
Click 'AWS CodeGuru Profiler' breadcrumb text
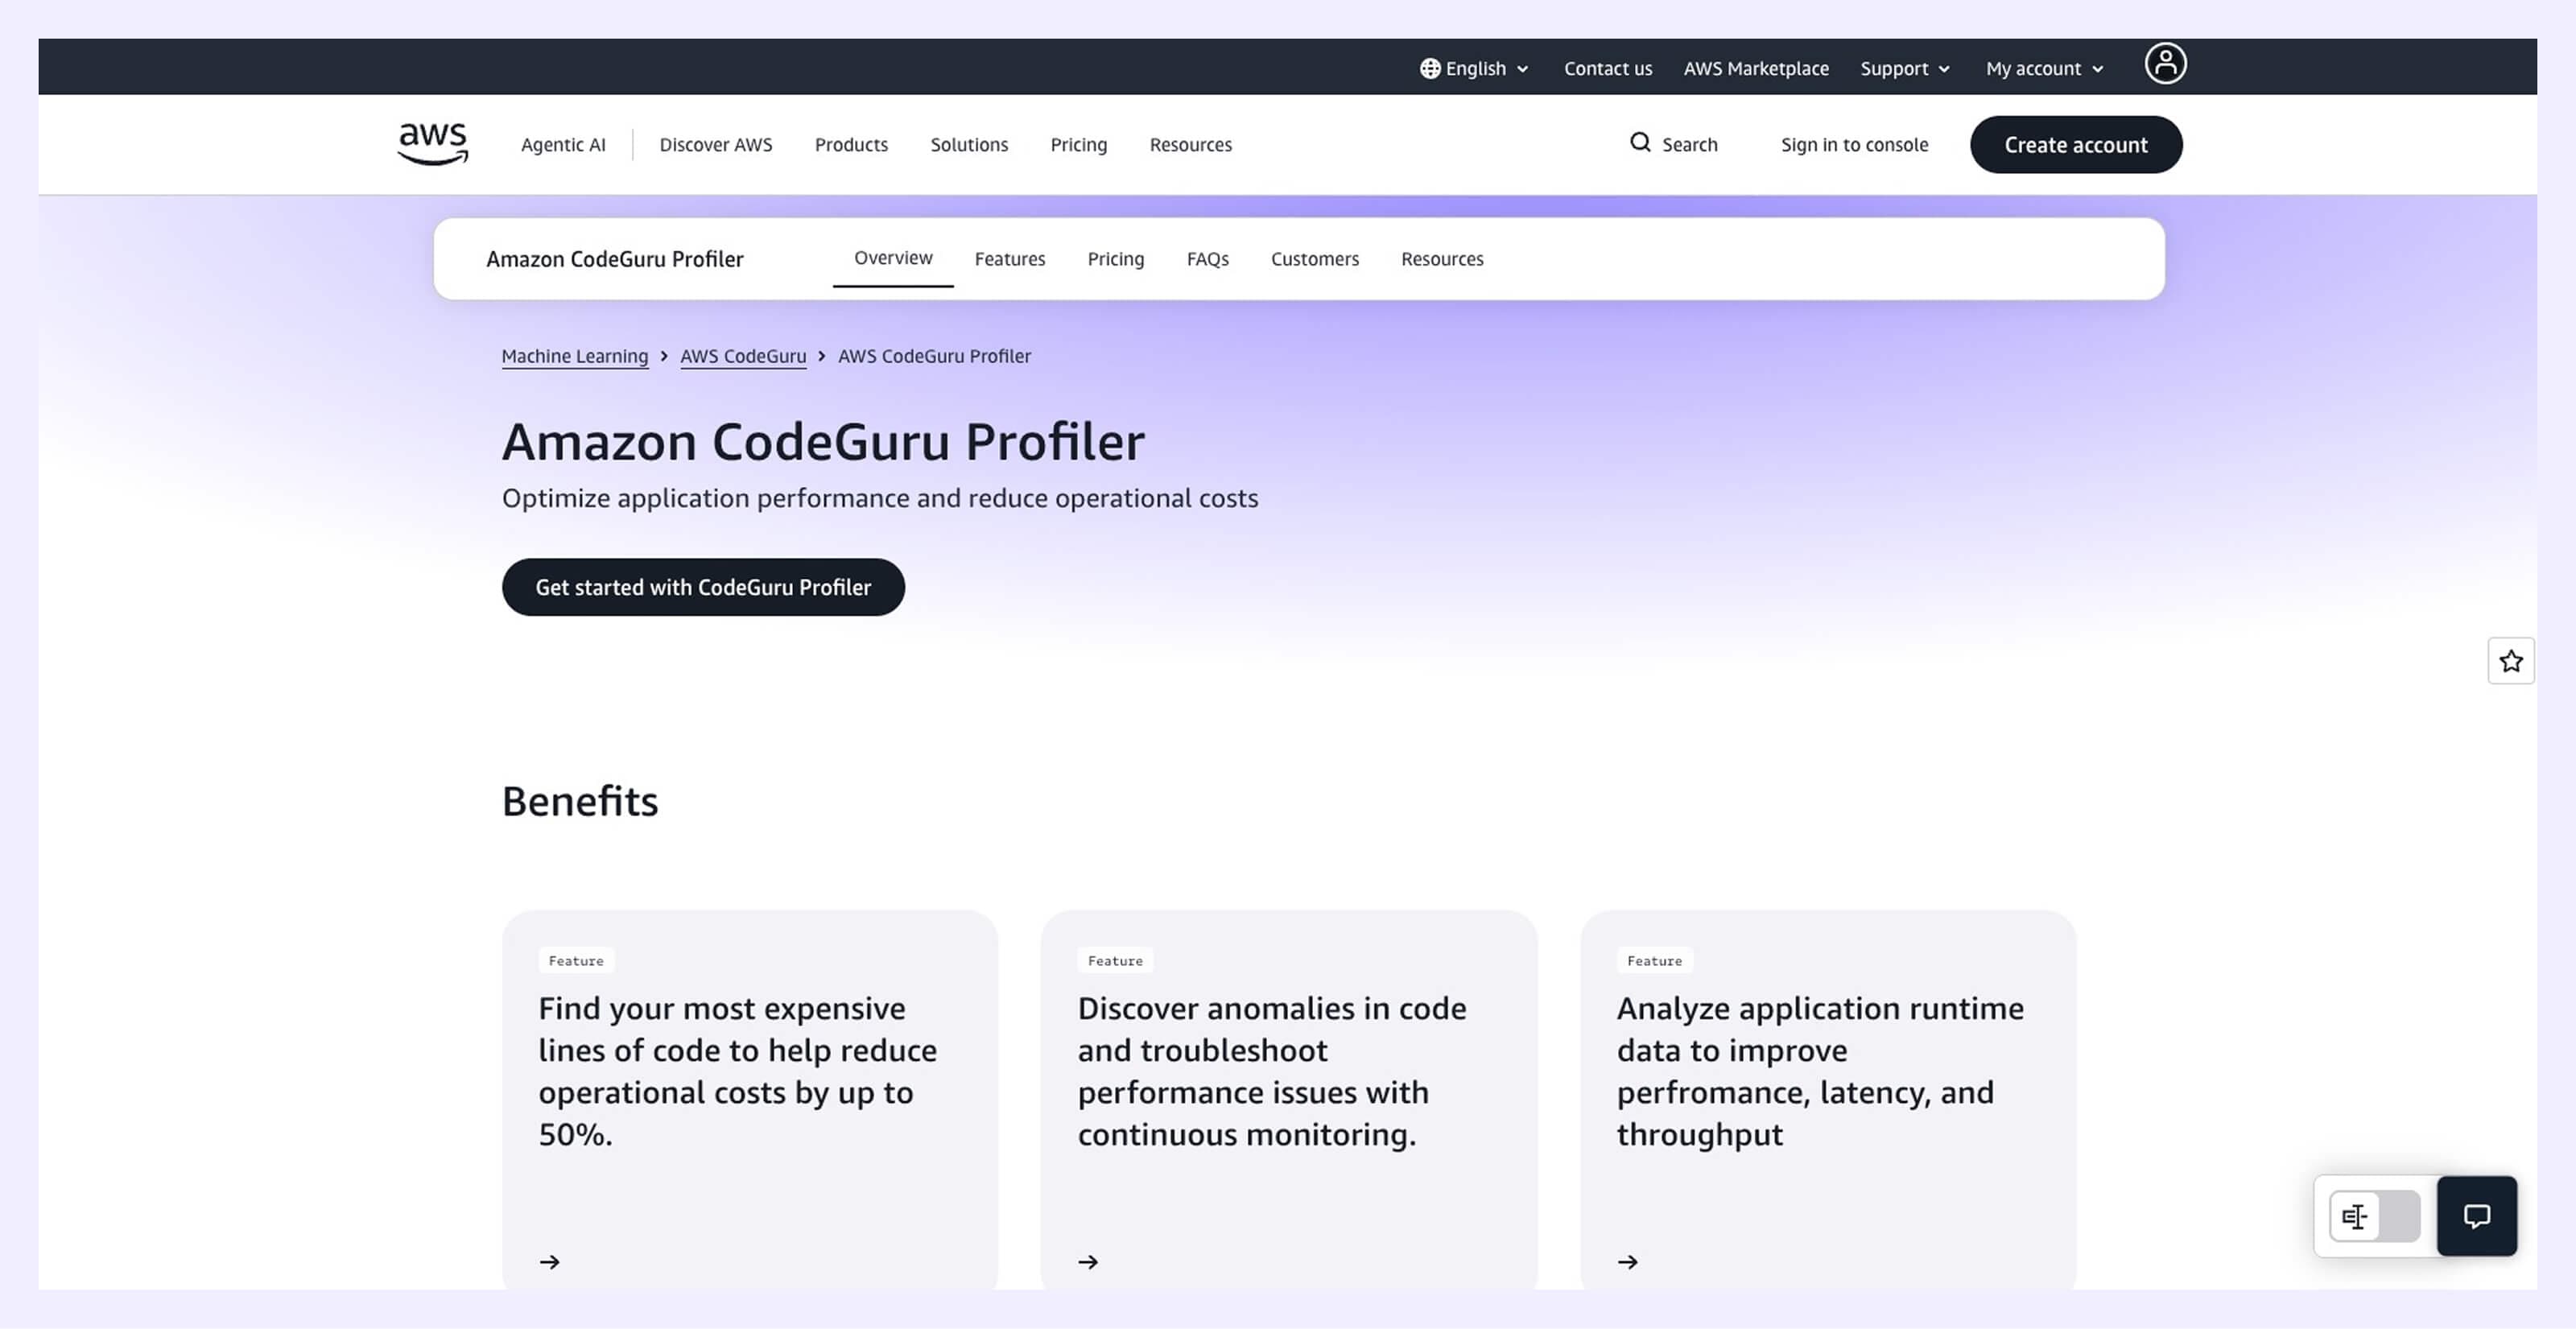point(934,356)
